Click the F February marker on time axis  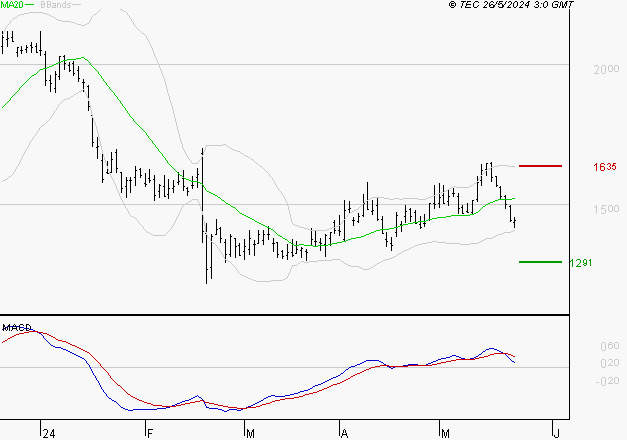click(150, 434)
